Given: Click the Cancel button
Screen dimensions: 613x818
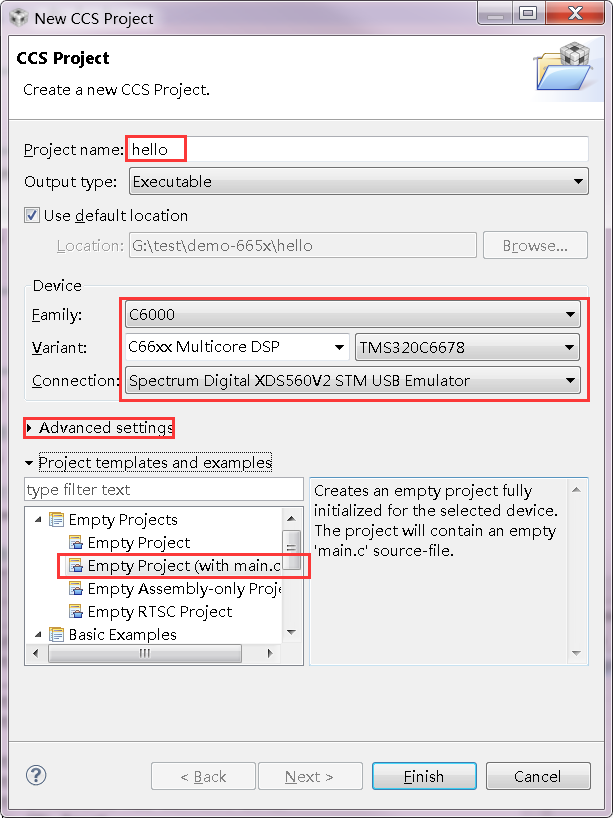Looking at the screenshot, I should pos(538,776).
